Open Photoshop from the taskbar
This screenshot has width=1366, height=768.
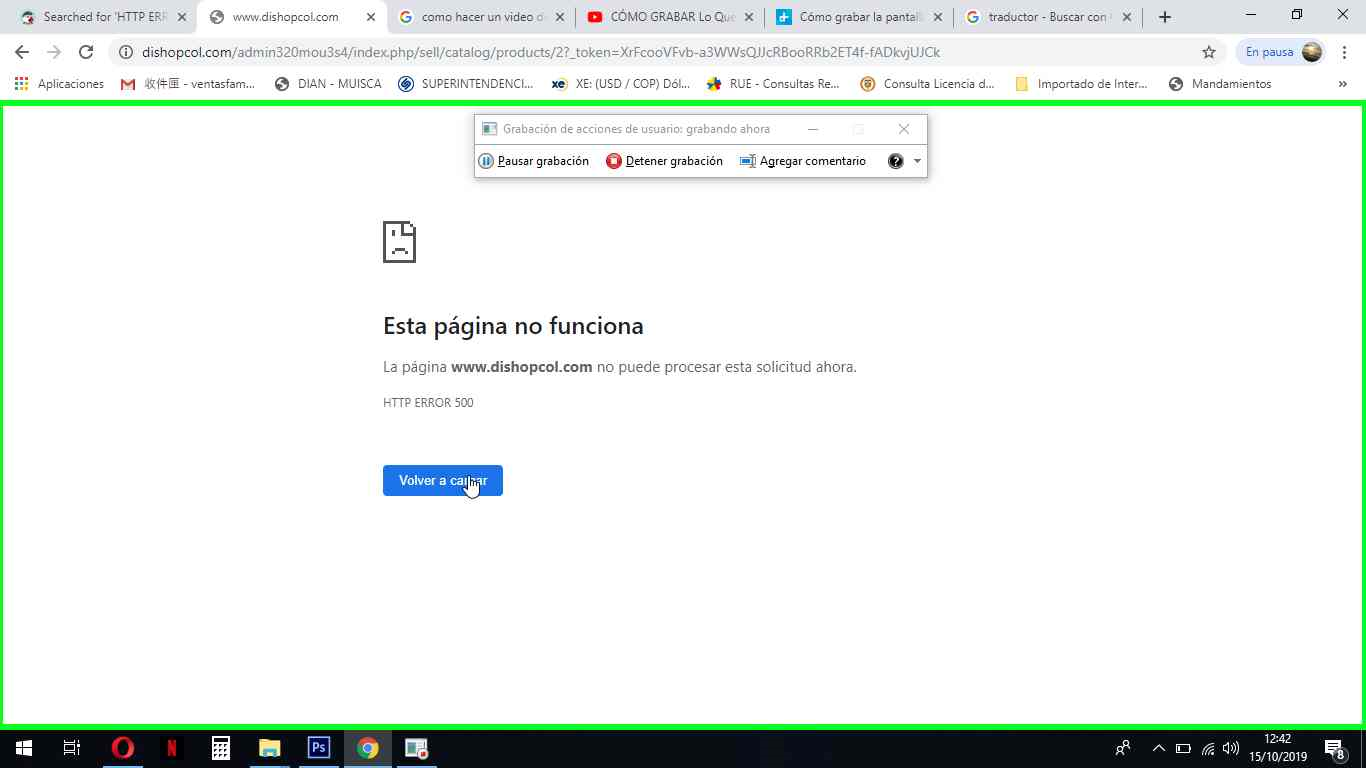[x=318, y=748]
